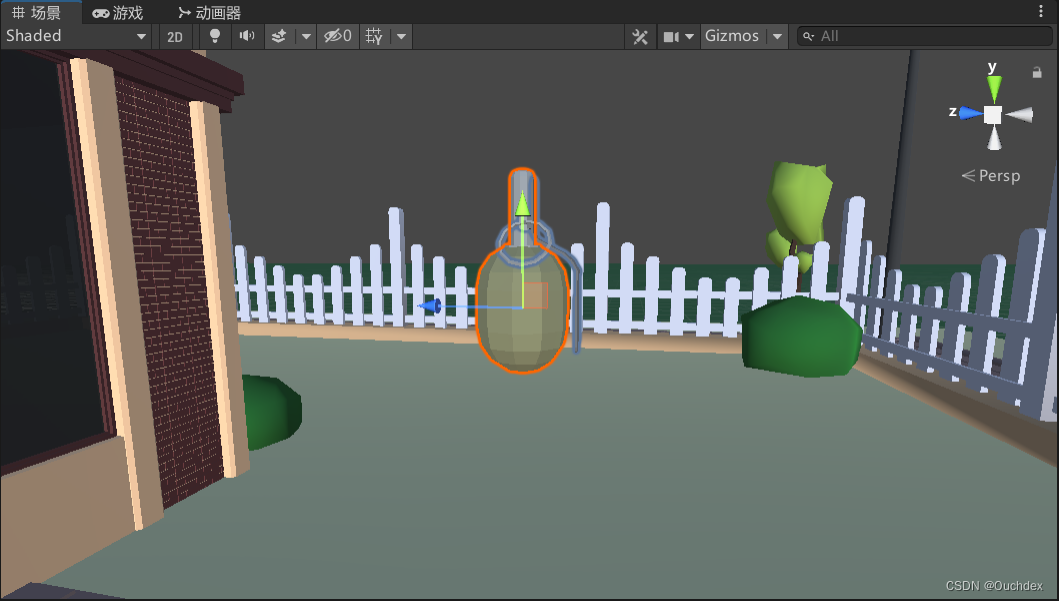Grab the green Y-axis move arrow on grenade
The image size is (1059, 601).
coord(522,205)
